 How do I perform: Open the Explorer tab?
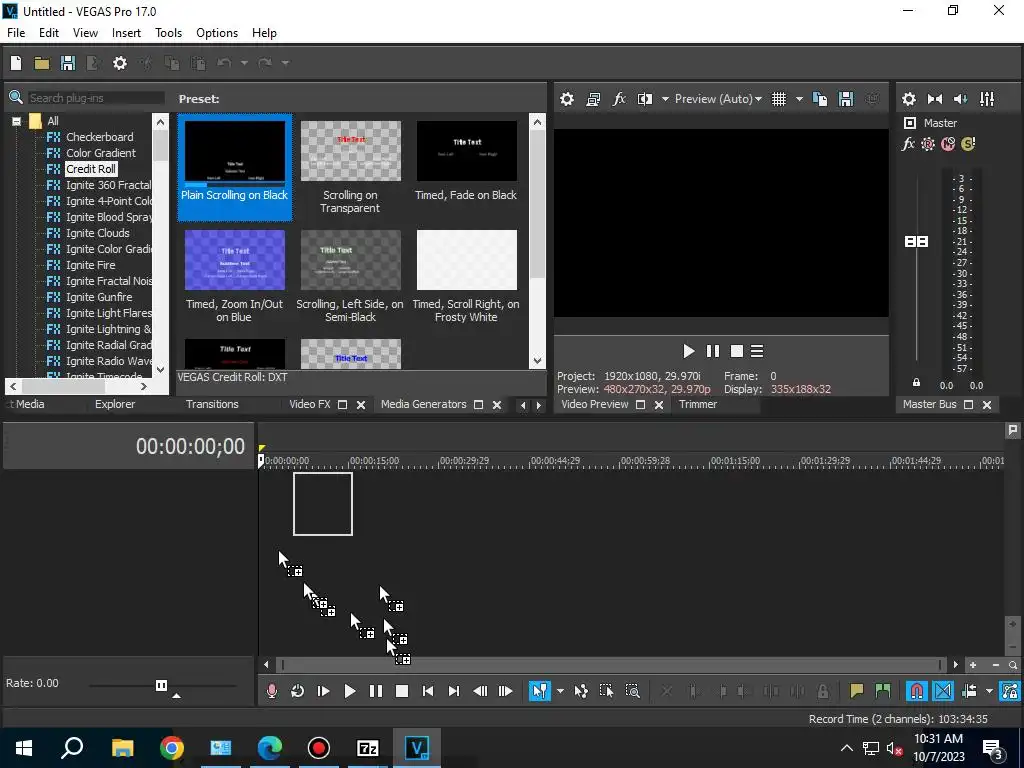(115, 404)
